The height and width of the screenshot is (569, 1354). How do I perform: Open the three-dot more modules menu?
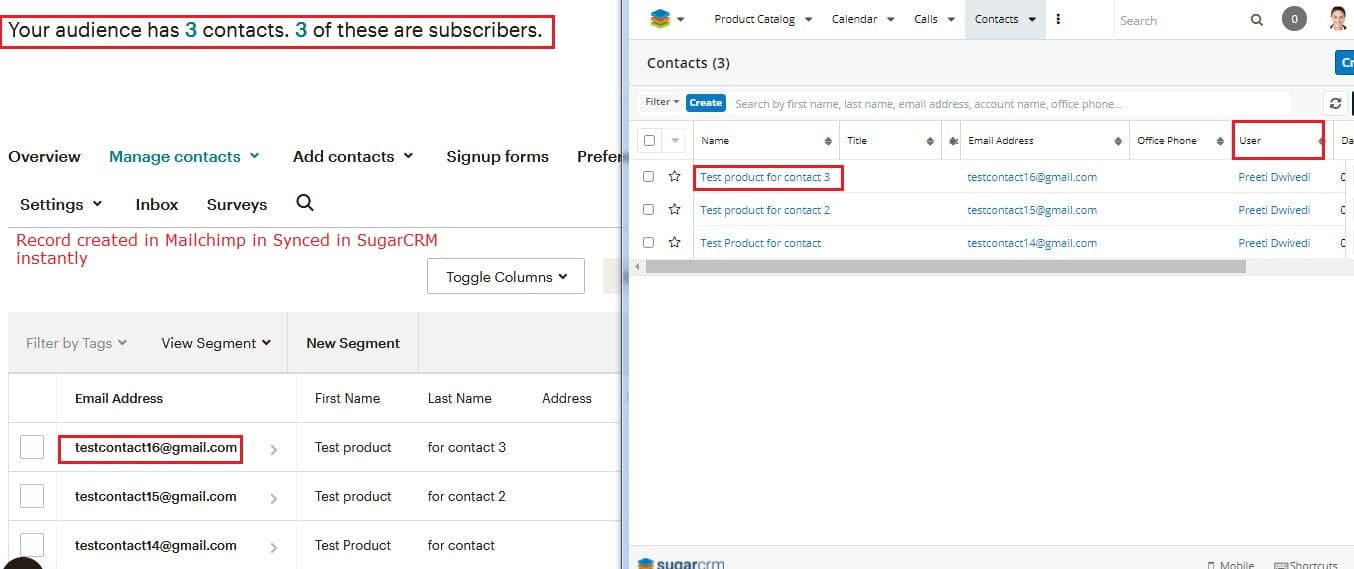(1058, 19)
